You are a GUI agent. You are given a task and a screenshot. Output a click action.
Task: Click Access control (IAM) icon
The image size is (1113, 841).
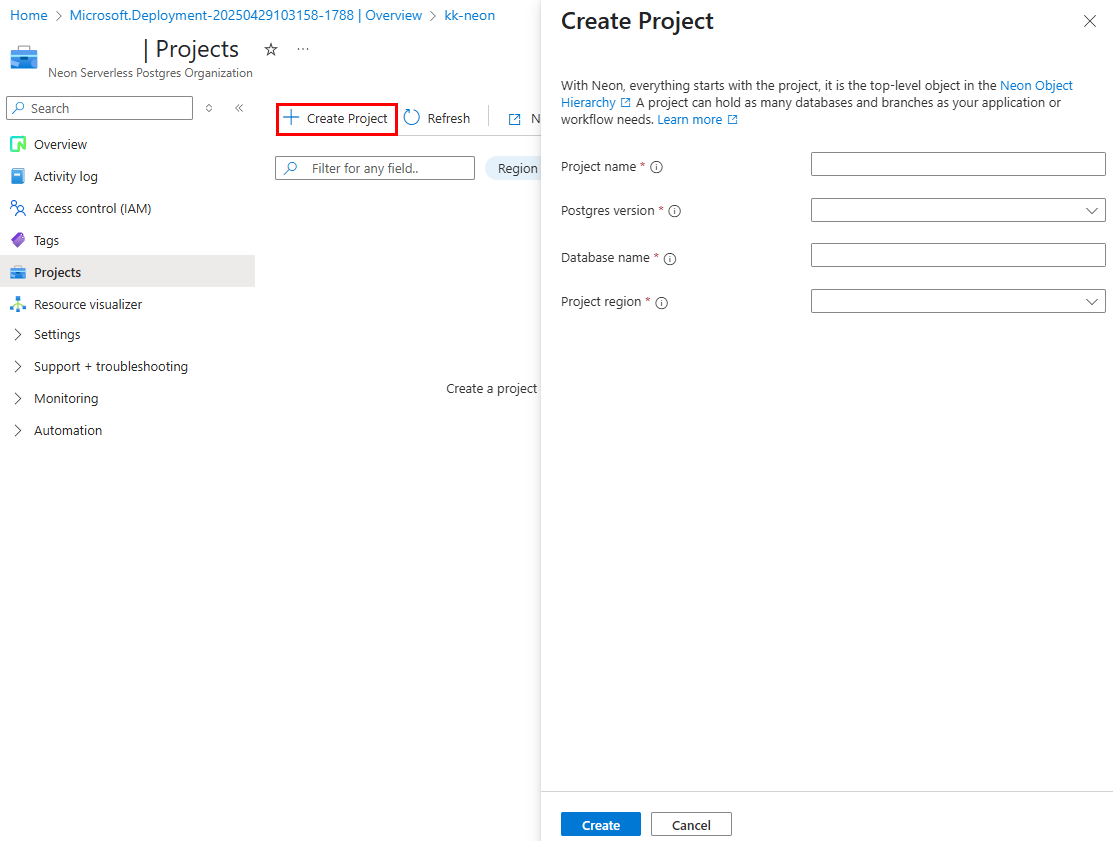coord(20,208)
